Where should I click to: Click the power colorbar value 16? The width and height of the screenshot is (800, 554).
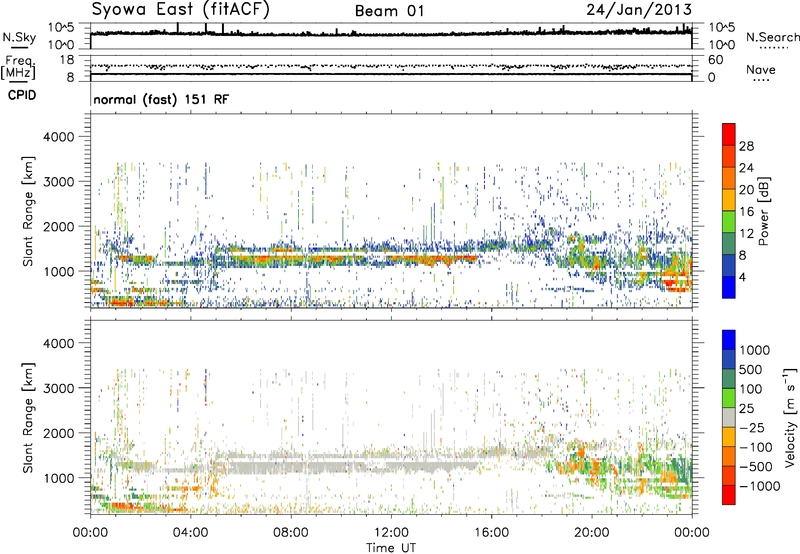coord(746,212)
